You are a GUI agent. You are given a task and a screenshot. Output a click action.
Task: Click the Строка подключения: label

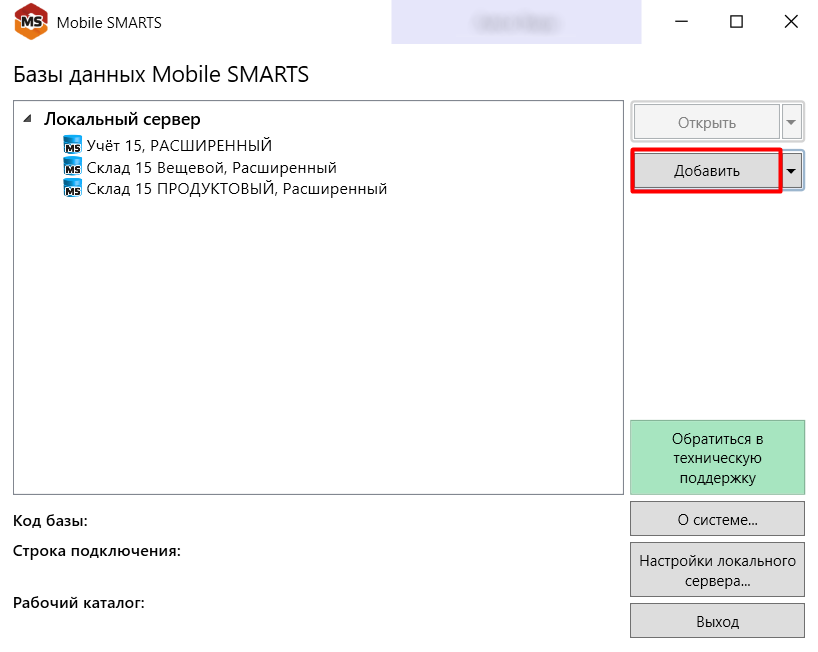click(97, 551)
